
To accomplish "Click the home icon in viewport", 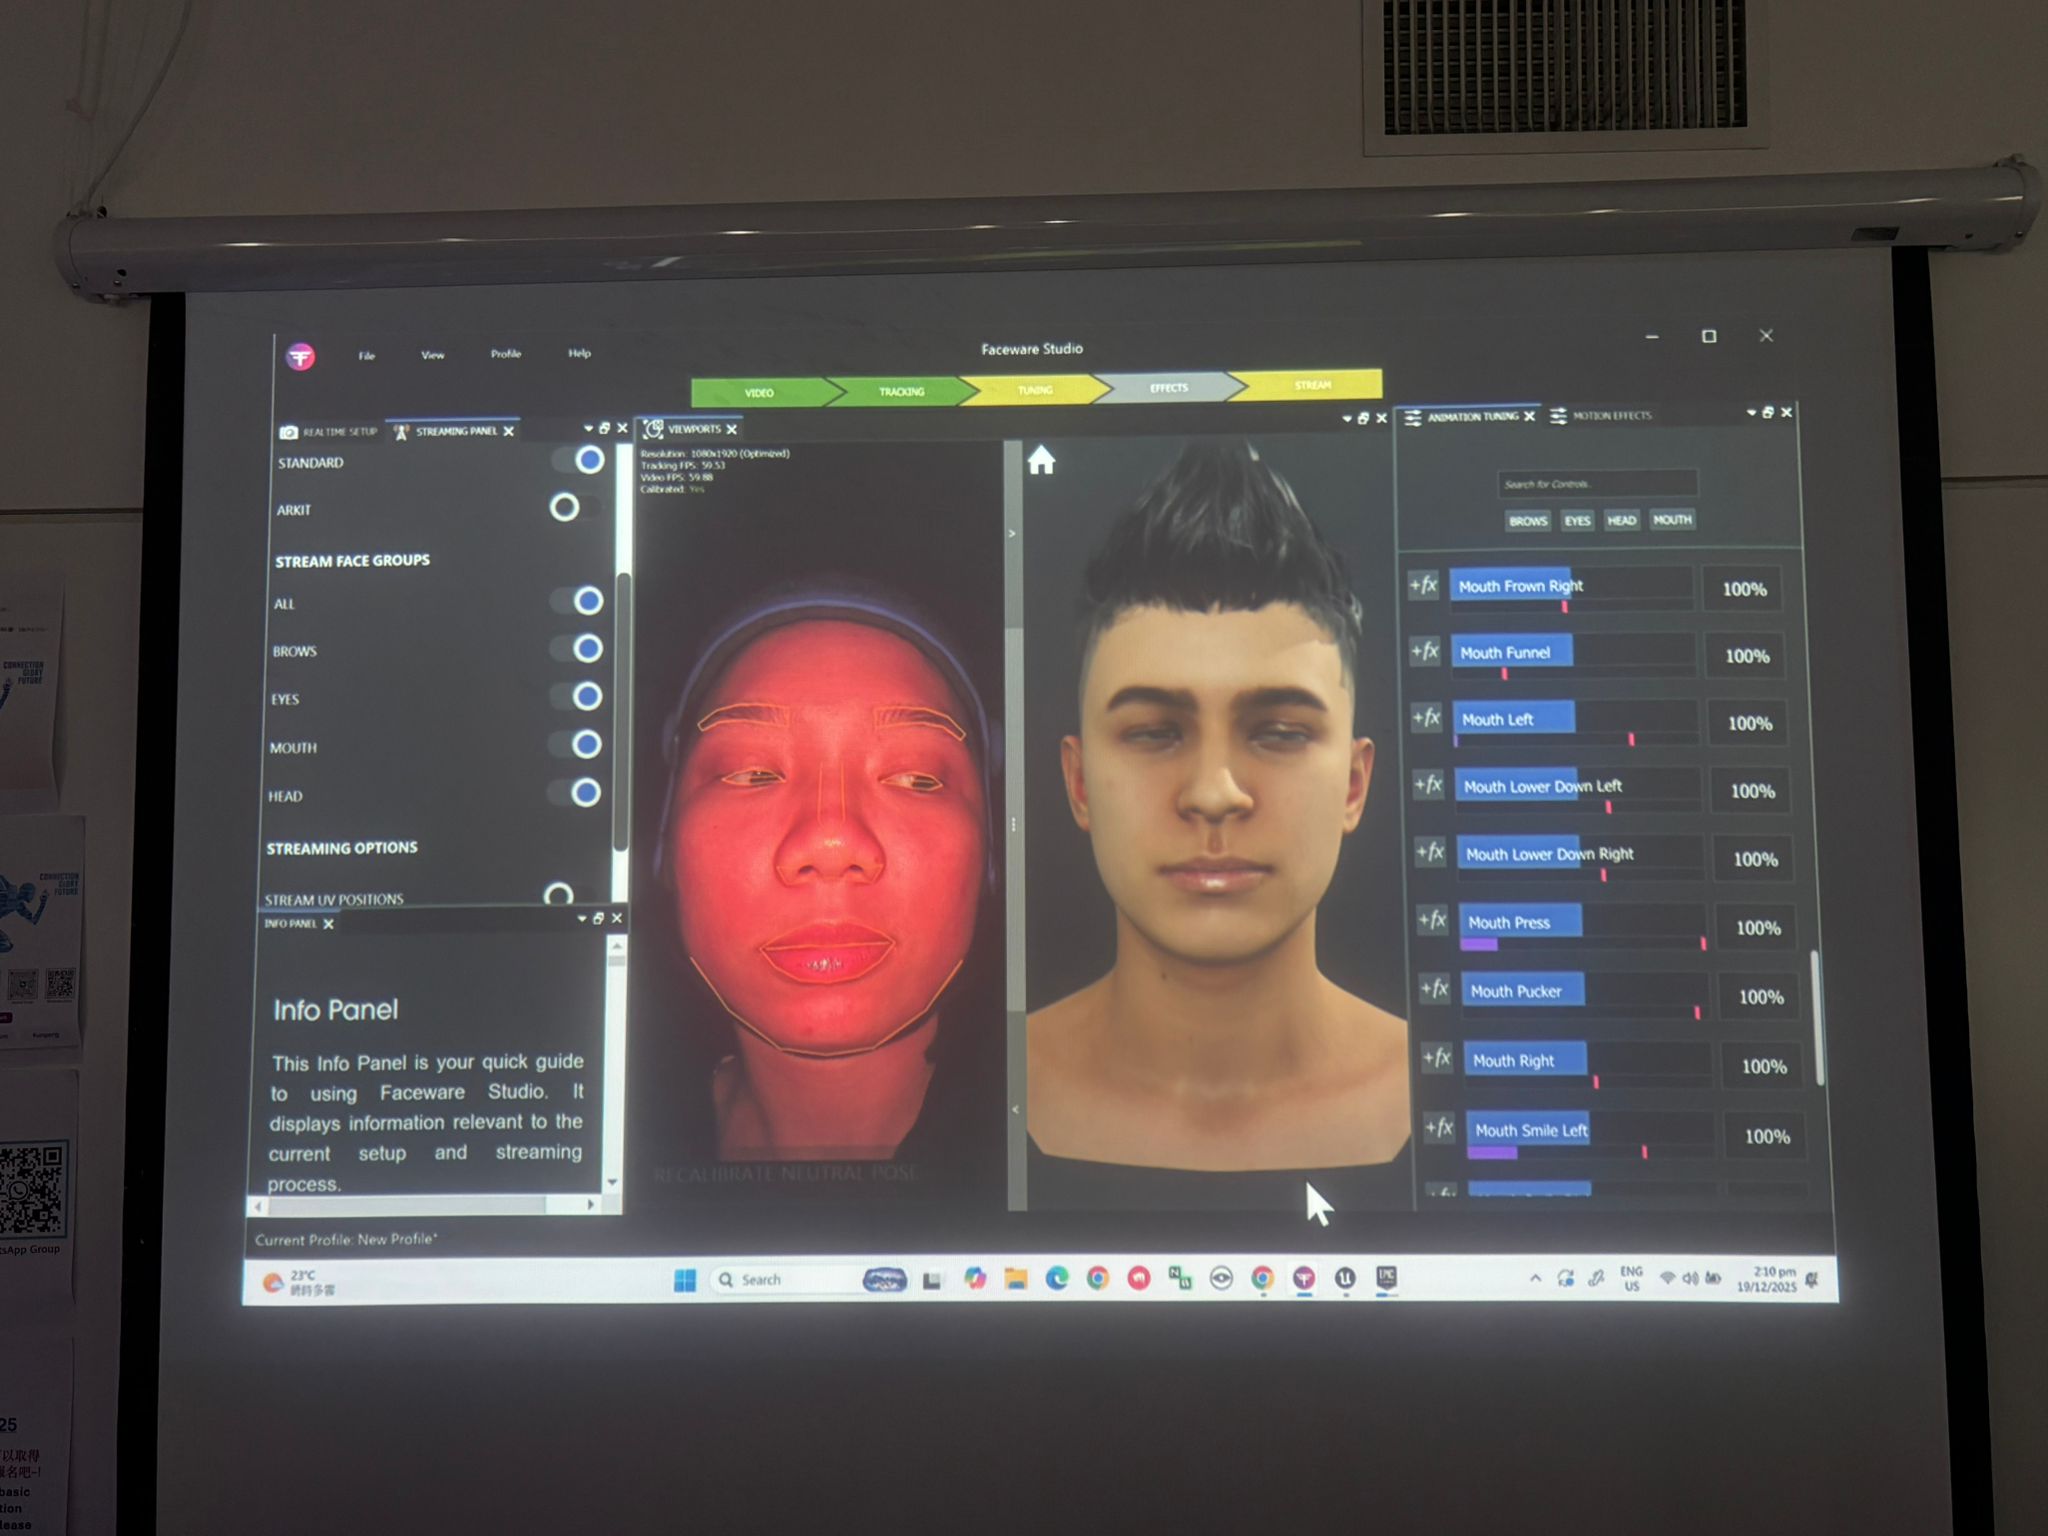I will pos(1041,461).
